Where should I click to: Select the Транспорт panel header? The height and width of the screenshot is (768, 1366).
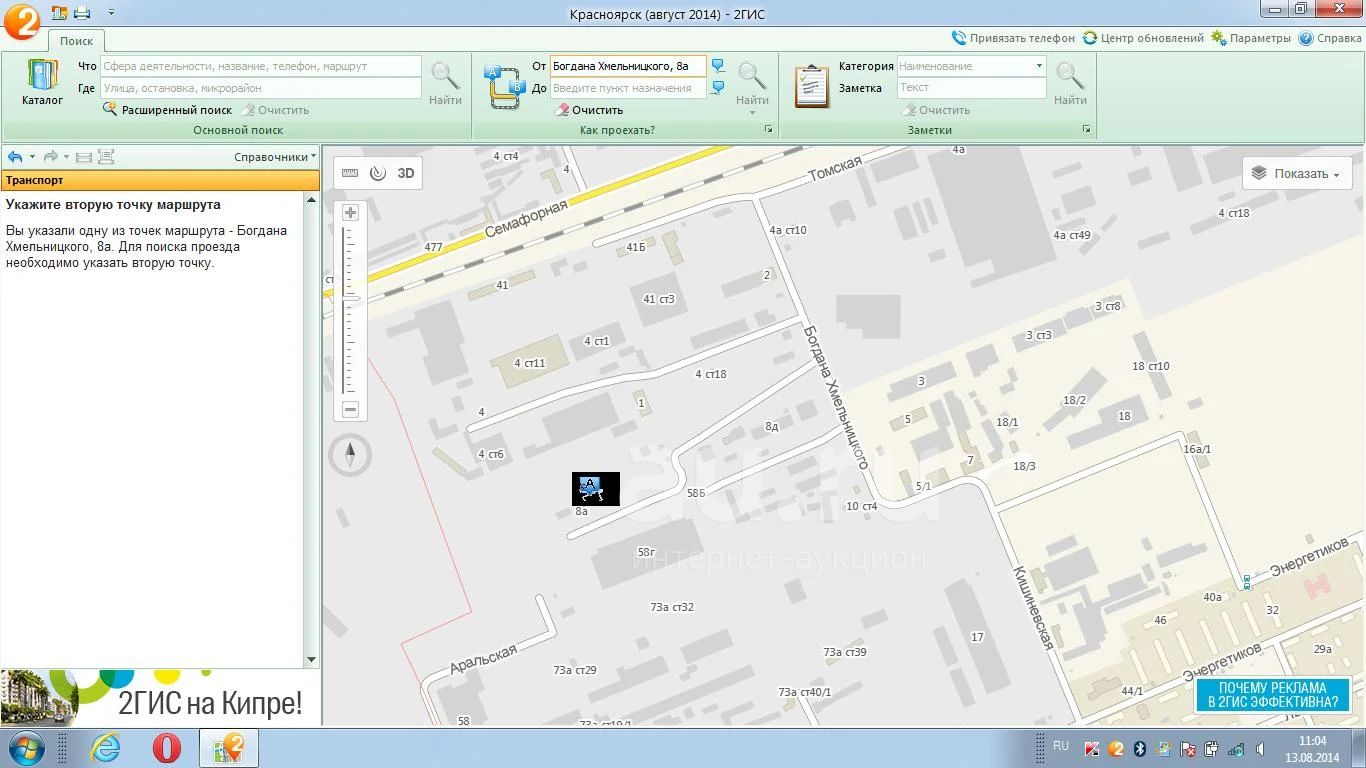point(160,180)
